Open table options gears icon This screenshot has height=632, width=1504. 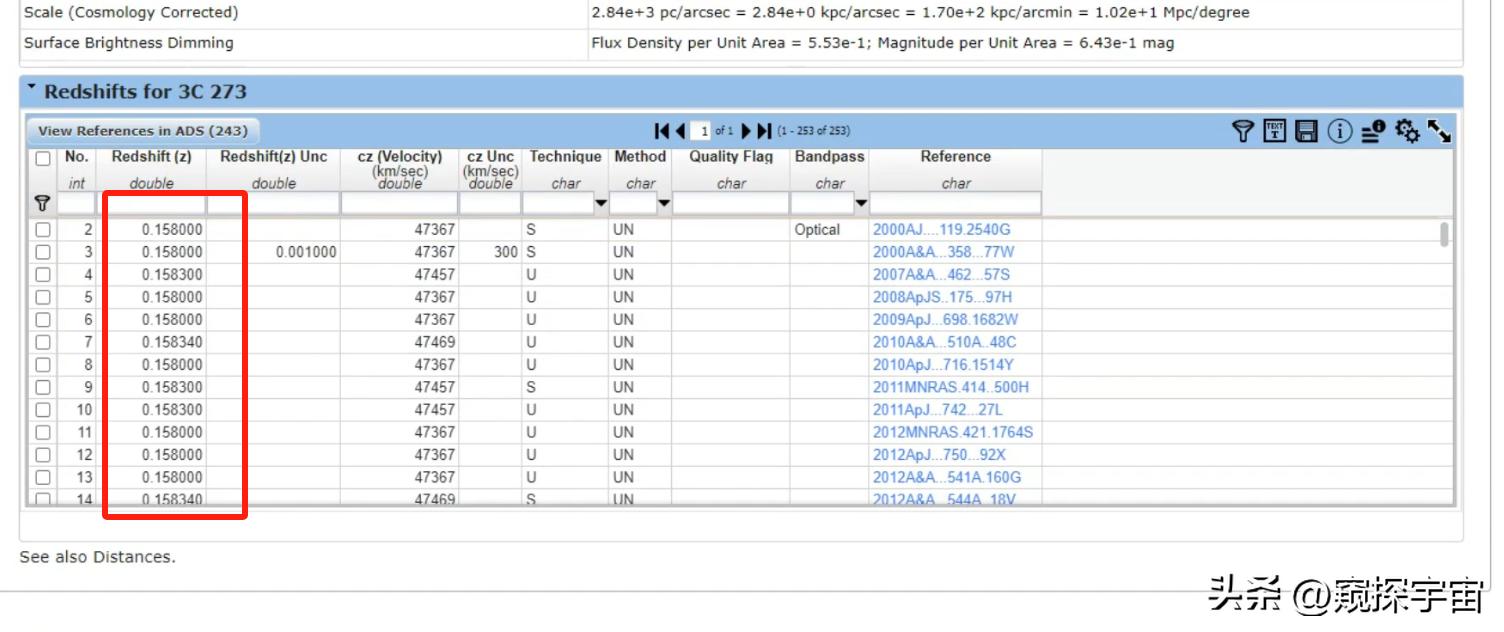click(1407, 131)
